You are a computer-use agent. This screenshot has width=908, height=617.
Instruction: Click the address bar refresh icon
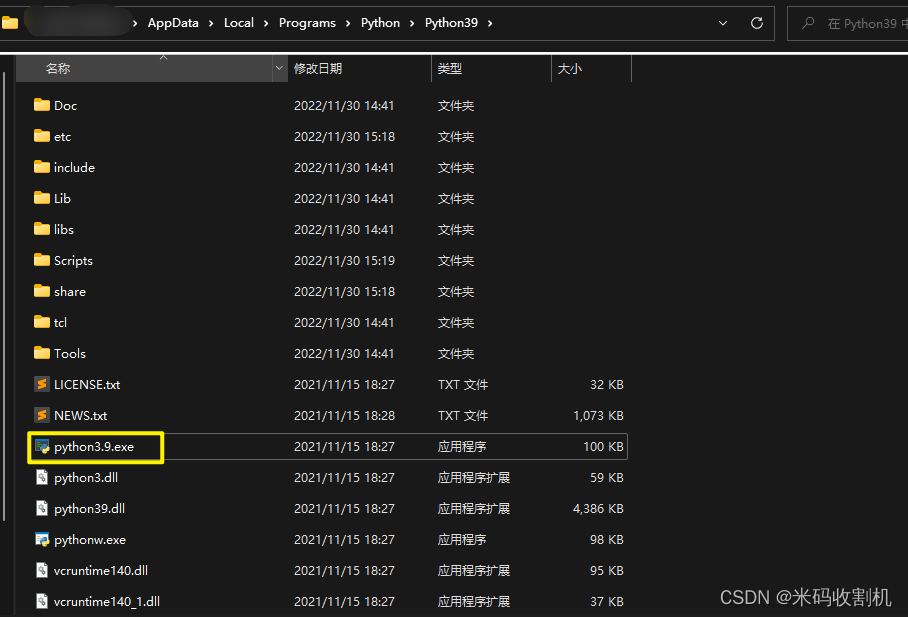757,22
